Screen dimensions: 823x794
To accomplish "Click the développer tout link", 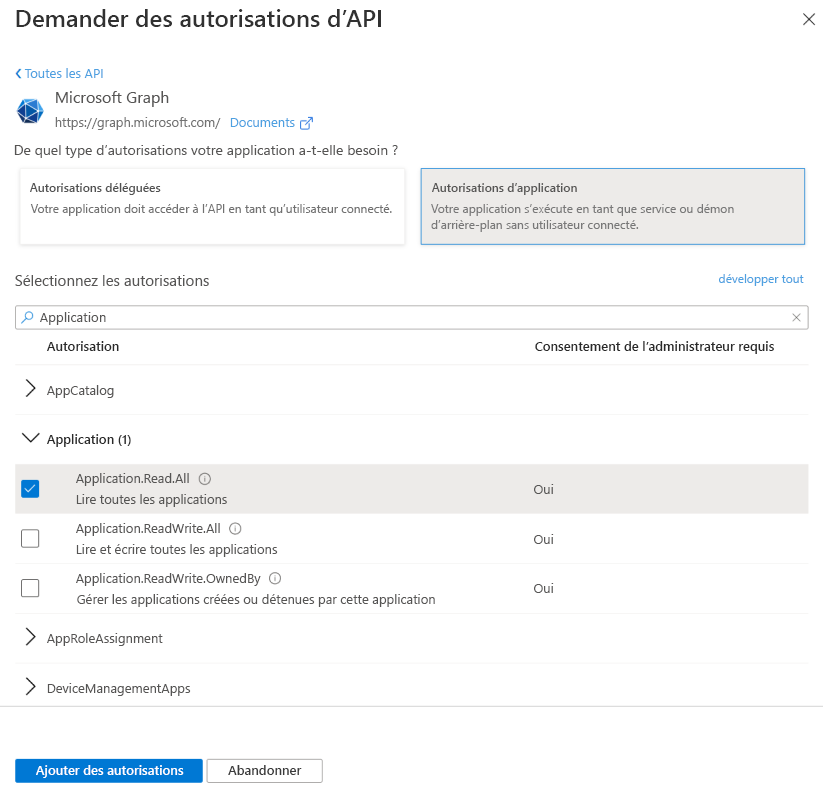I will tap(760, 279).
